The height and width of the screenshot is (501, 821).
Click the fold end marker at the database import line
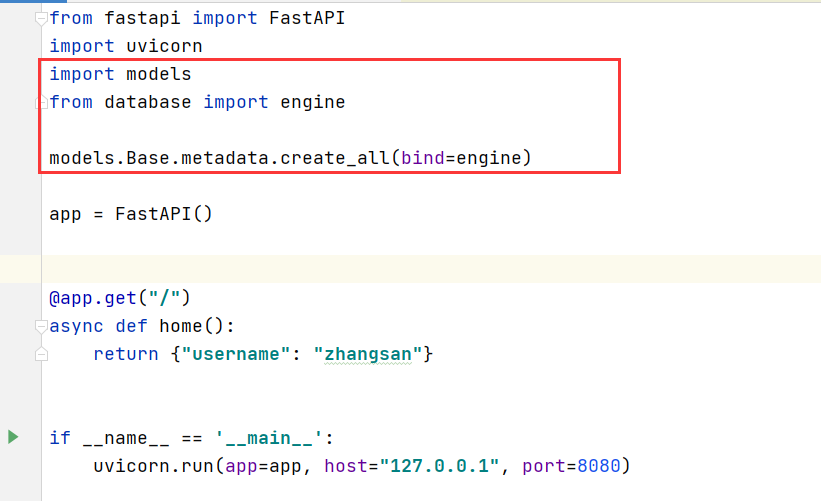coord(41,102)
